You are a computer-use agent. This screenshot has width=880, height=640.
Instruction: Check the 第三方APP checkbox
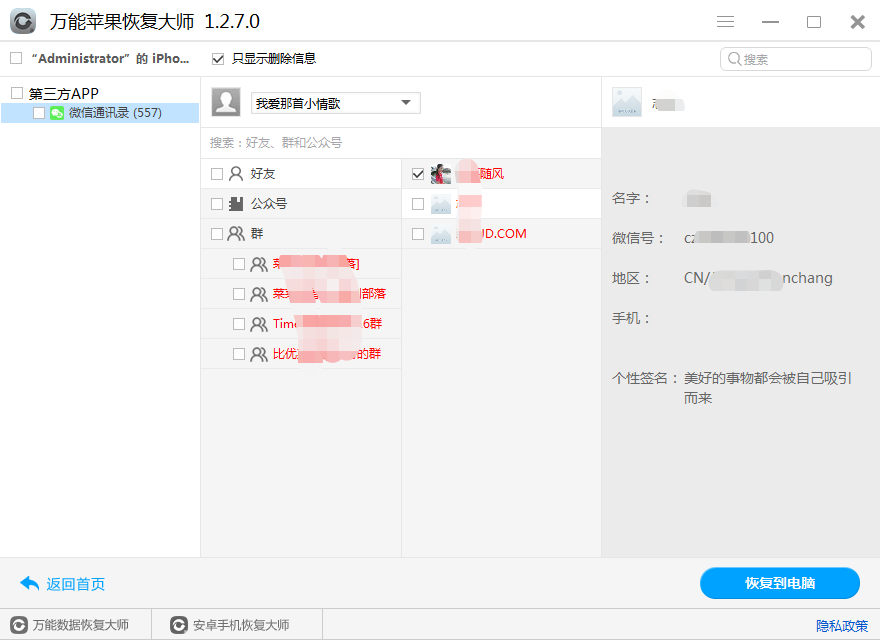point(17,93)
